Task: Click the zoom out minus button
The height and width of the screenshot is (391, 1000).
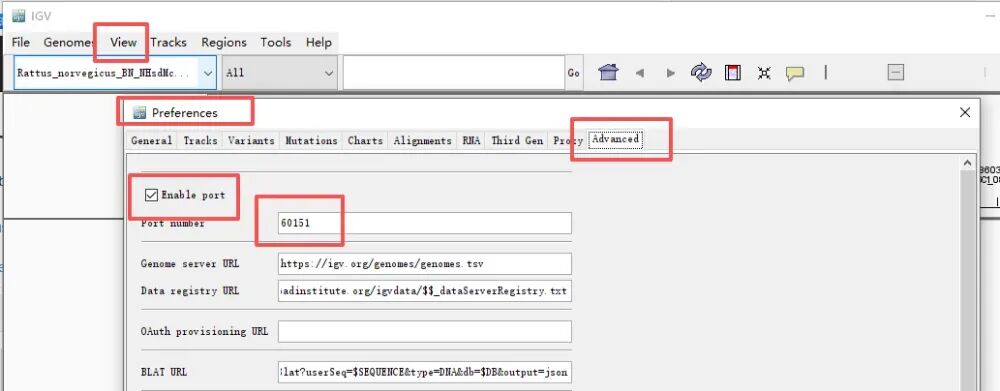Action: 895,73
